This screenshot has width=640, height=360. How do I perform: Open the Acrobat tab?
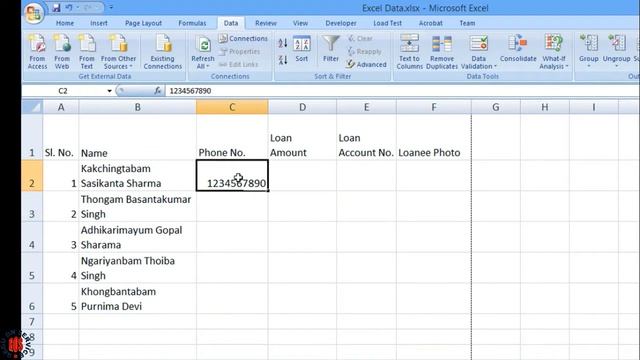click(431, 23)
